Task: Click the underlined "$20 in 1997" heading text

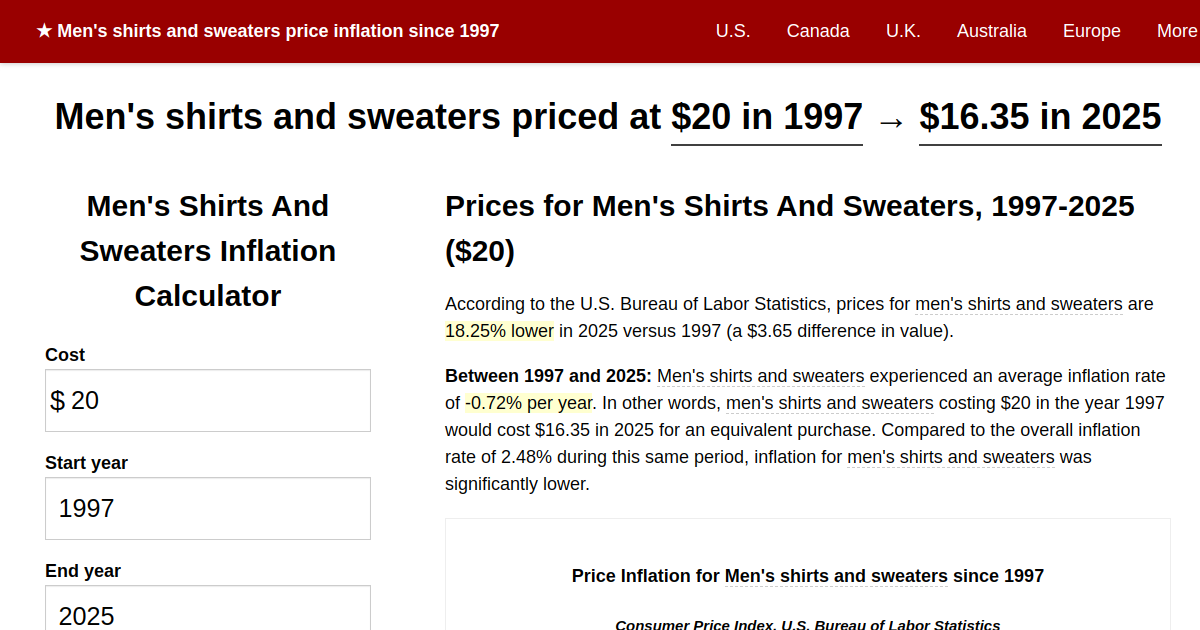Action: (767, 118)
